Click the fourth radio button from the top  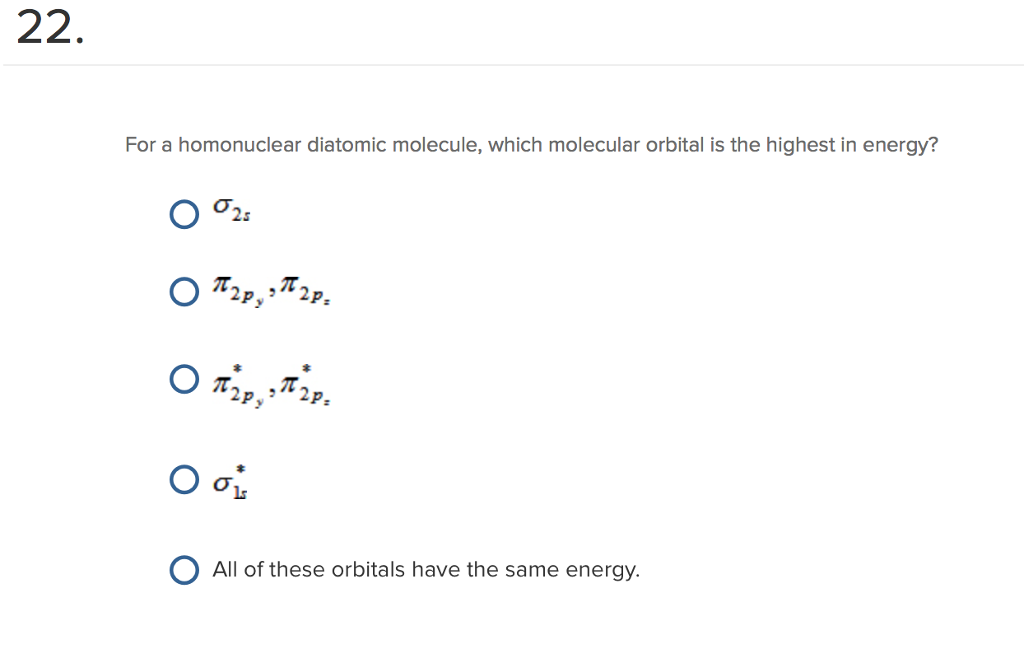coord(184,480)
